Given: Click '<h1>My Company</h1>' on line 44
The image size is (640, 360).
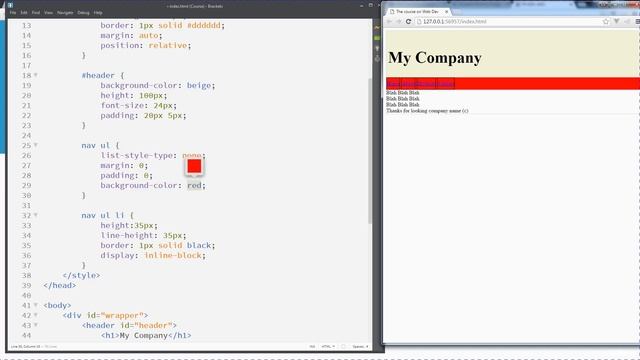Looking at the screenshot, I should pyautogui.click(x=146, y=335).
